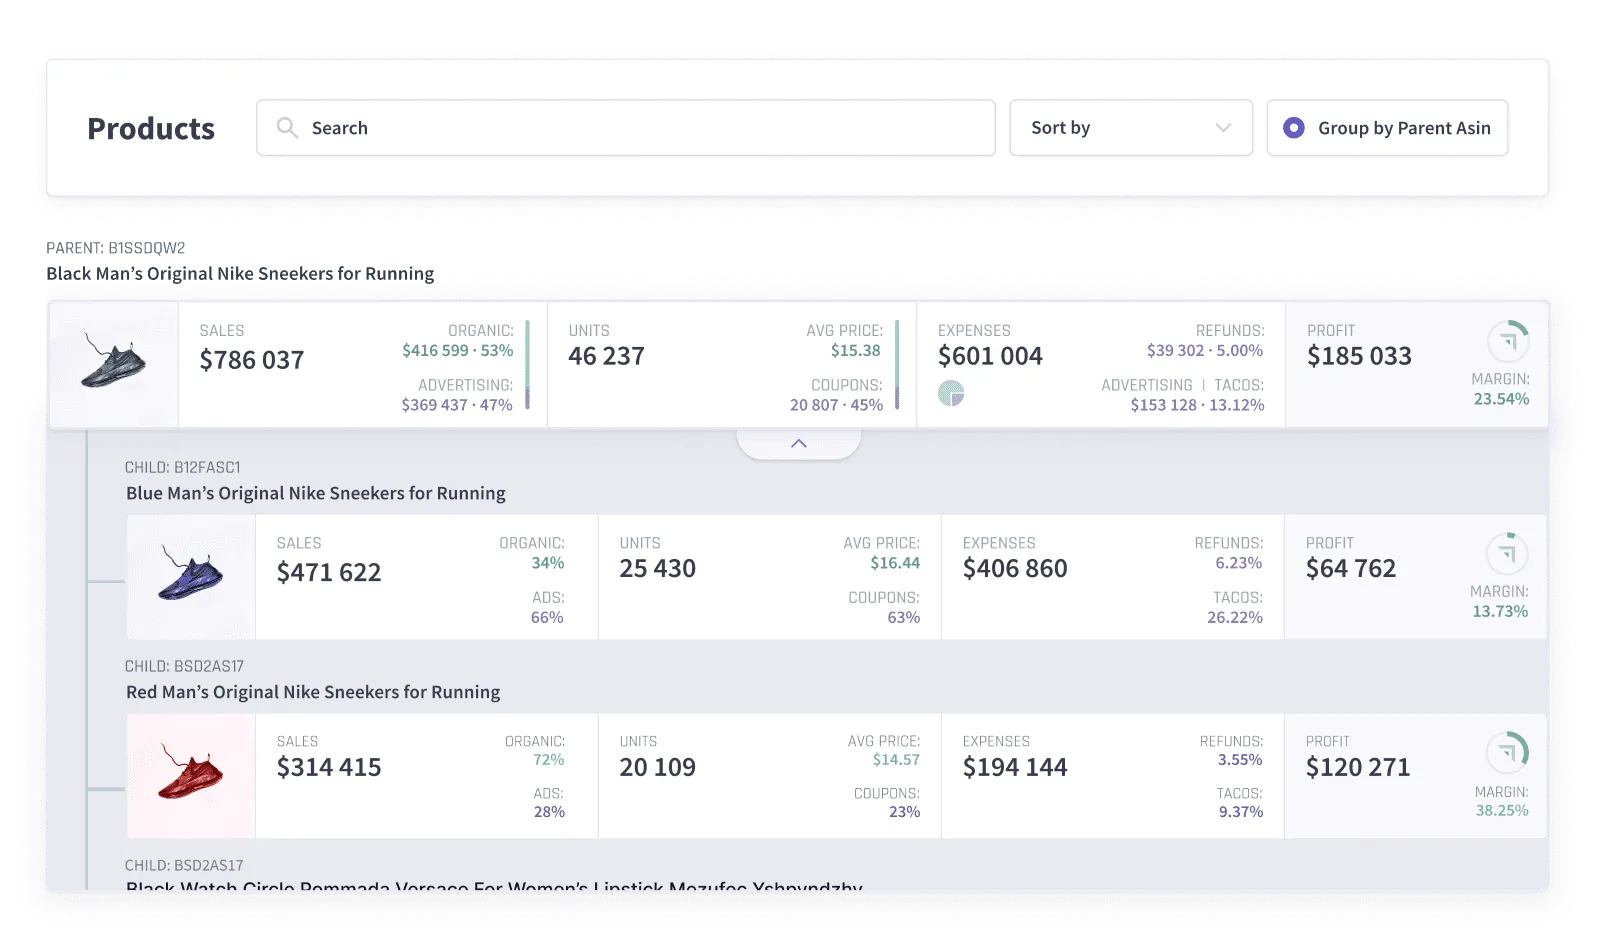Click the parent sales value $786 037
The height and width of the screenshot is (949, 1602).
252,360
